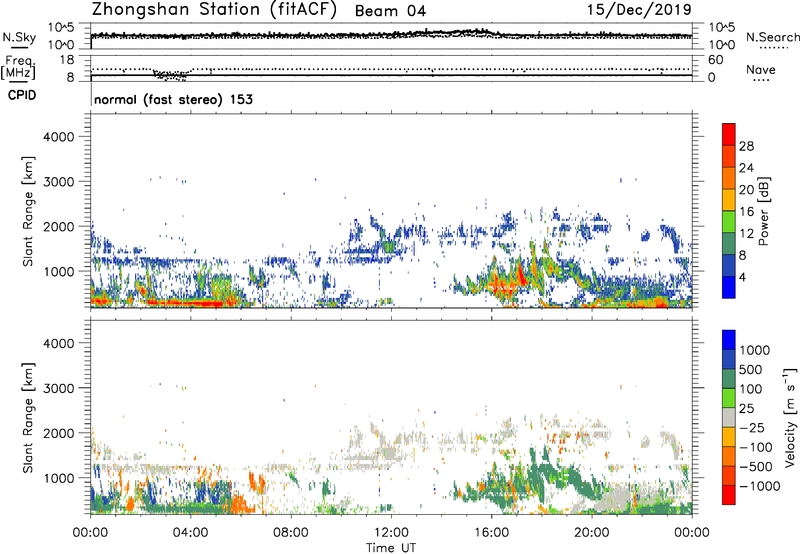
Task: Click the 18 tick on the frequency axis
Action: (x=67, y=60)
